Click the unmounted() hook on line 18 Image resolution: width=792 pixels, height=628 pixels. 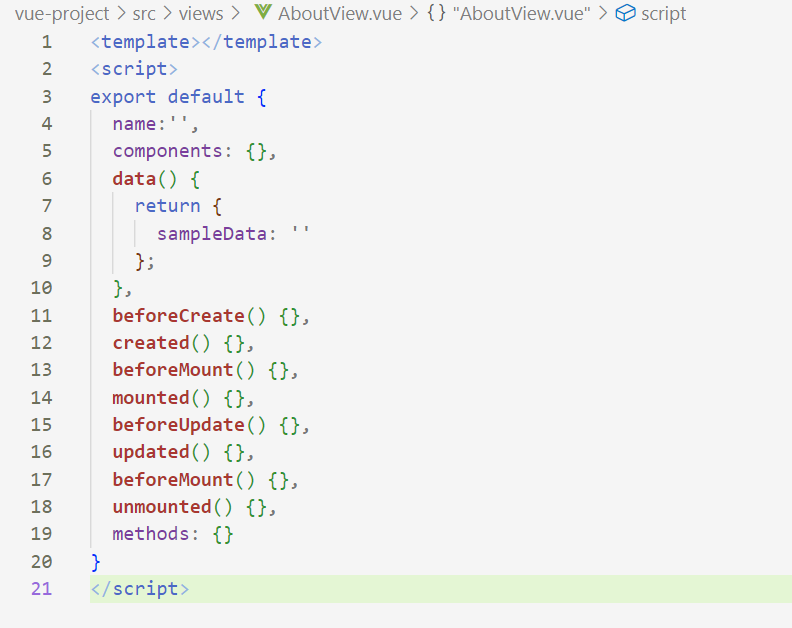[173, 507]
